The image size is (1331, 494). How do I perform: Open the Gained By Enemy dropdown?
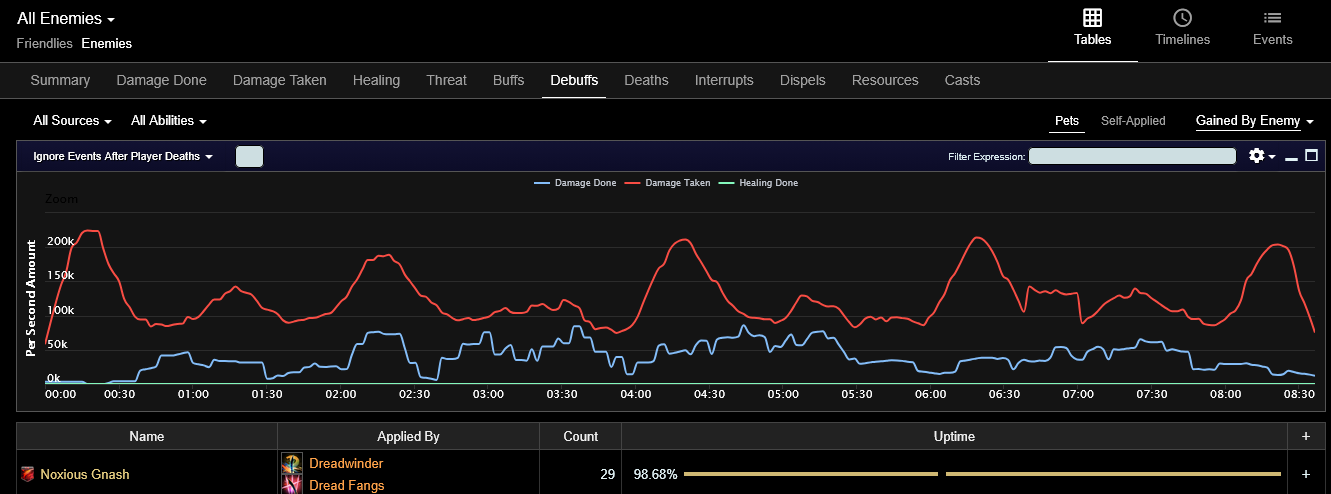[1255, 121]
